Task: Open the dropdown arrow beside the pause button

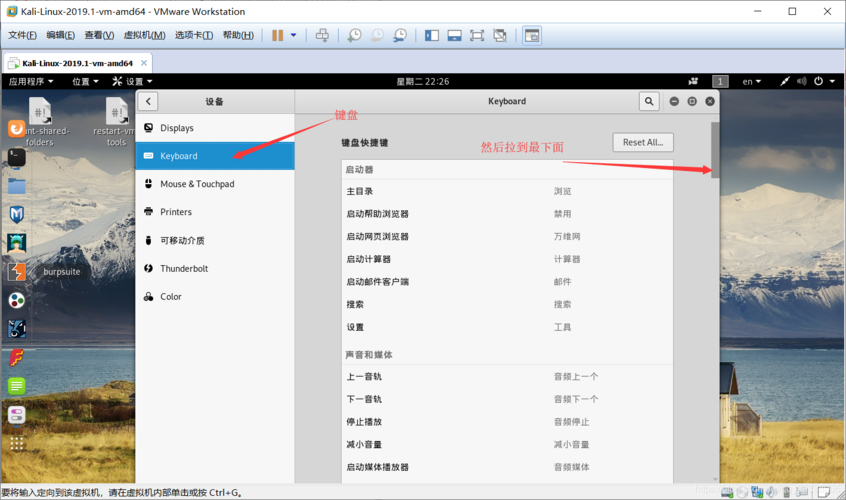Action: pos(294,36)
